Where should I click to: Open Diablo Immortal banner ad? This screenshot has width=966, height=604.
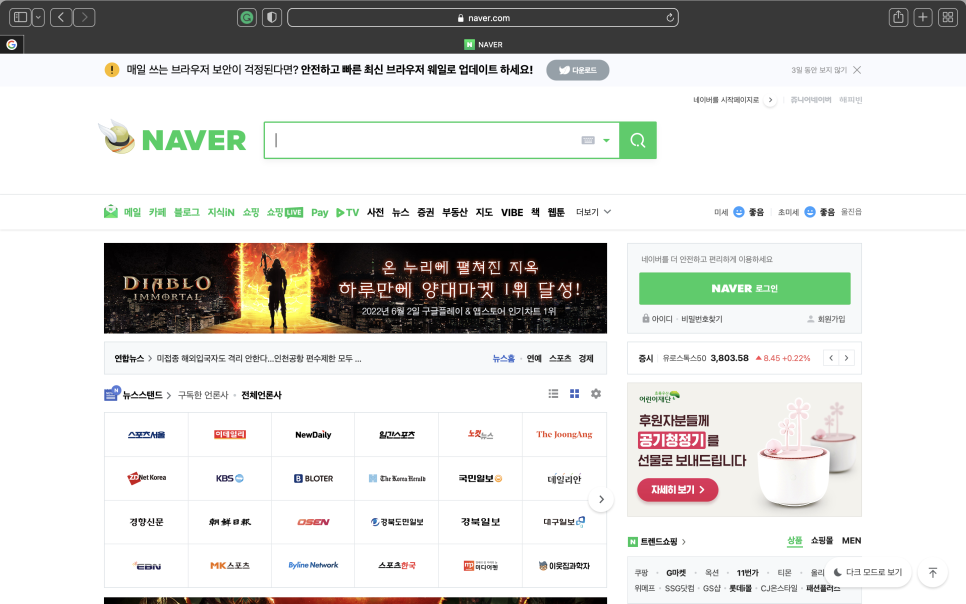[355, 288]
